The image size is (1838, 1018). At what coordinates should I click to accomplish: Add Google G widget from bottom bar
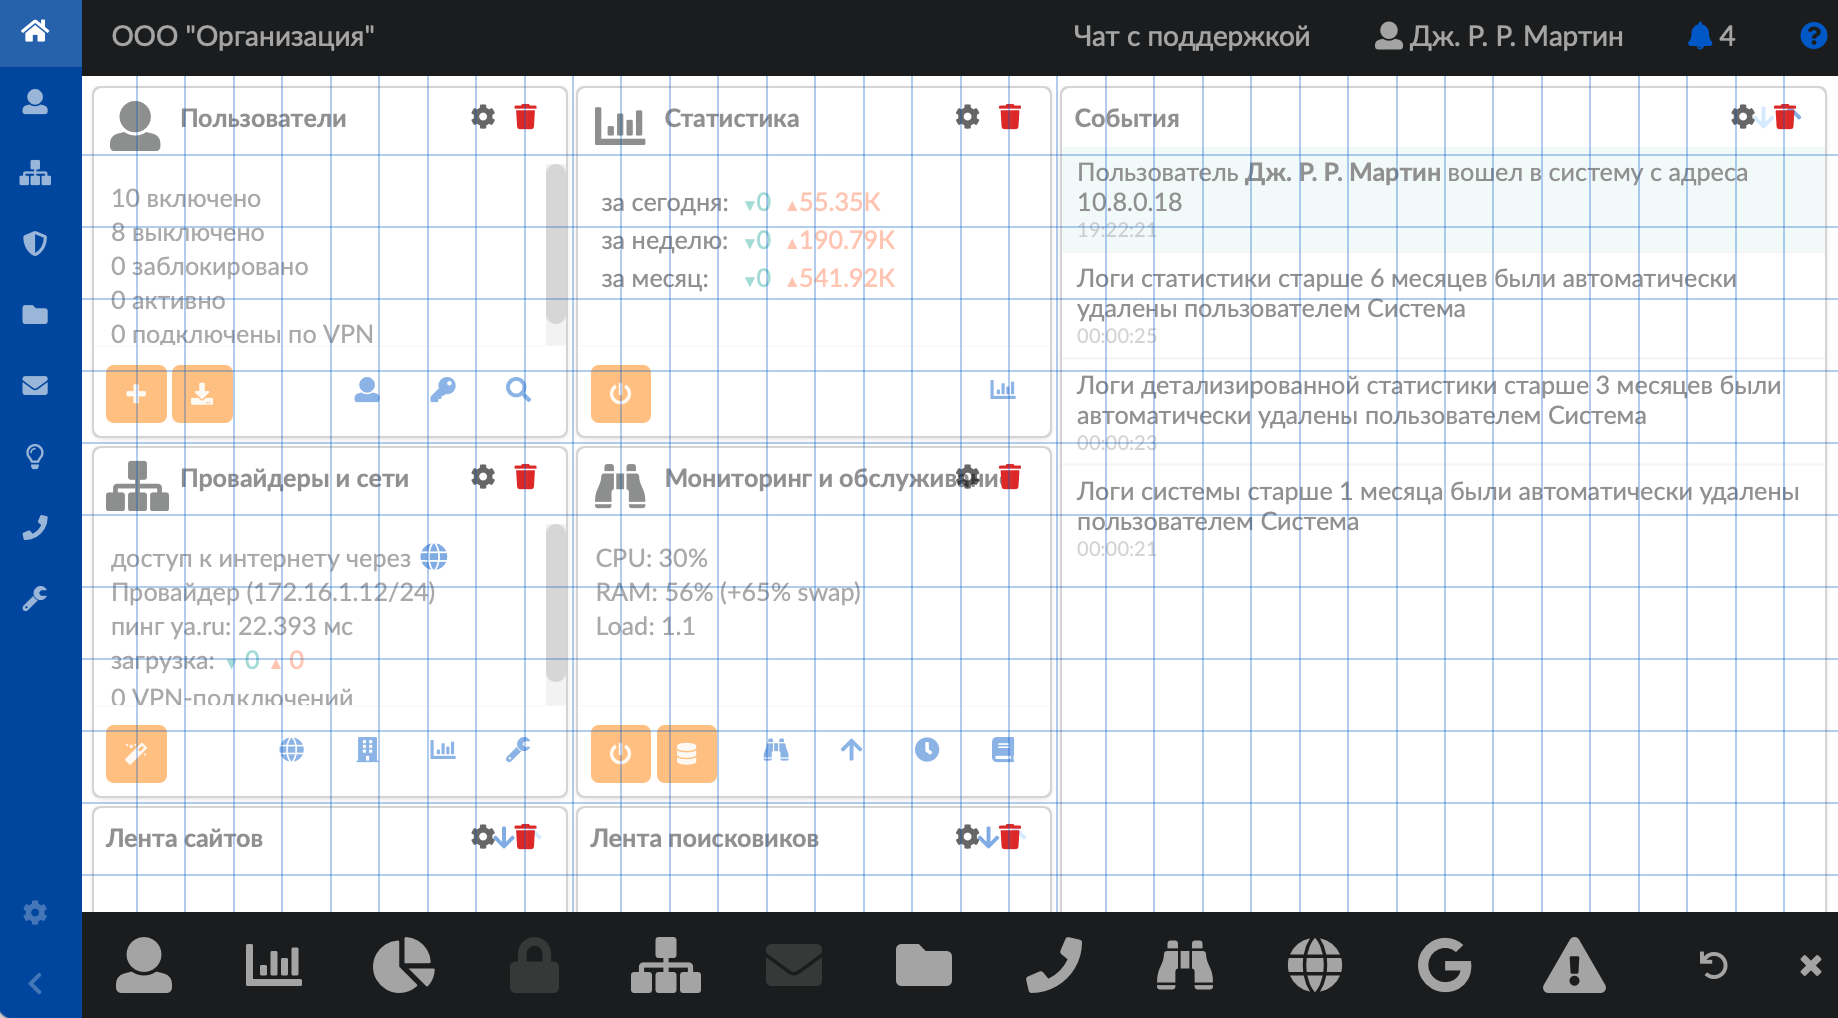coord(1444,965)
